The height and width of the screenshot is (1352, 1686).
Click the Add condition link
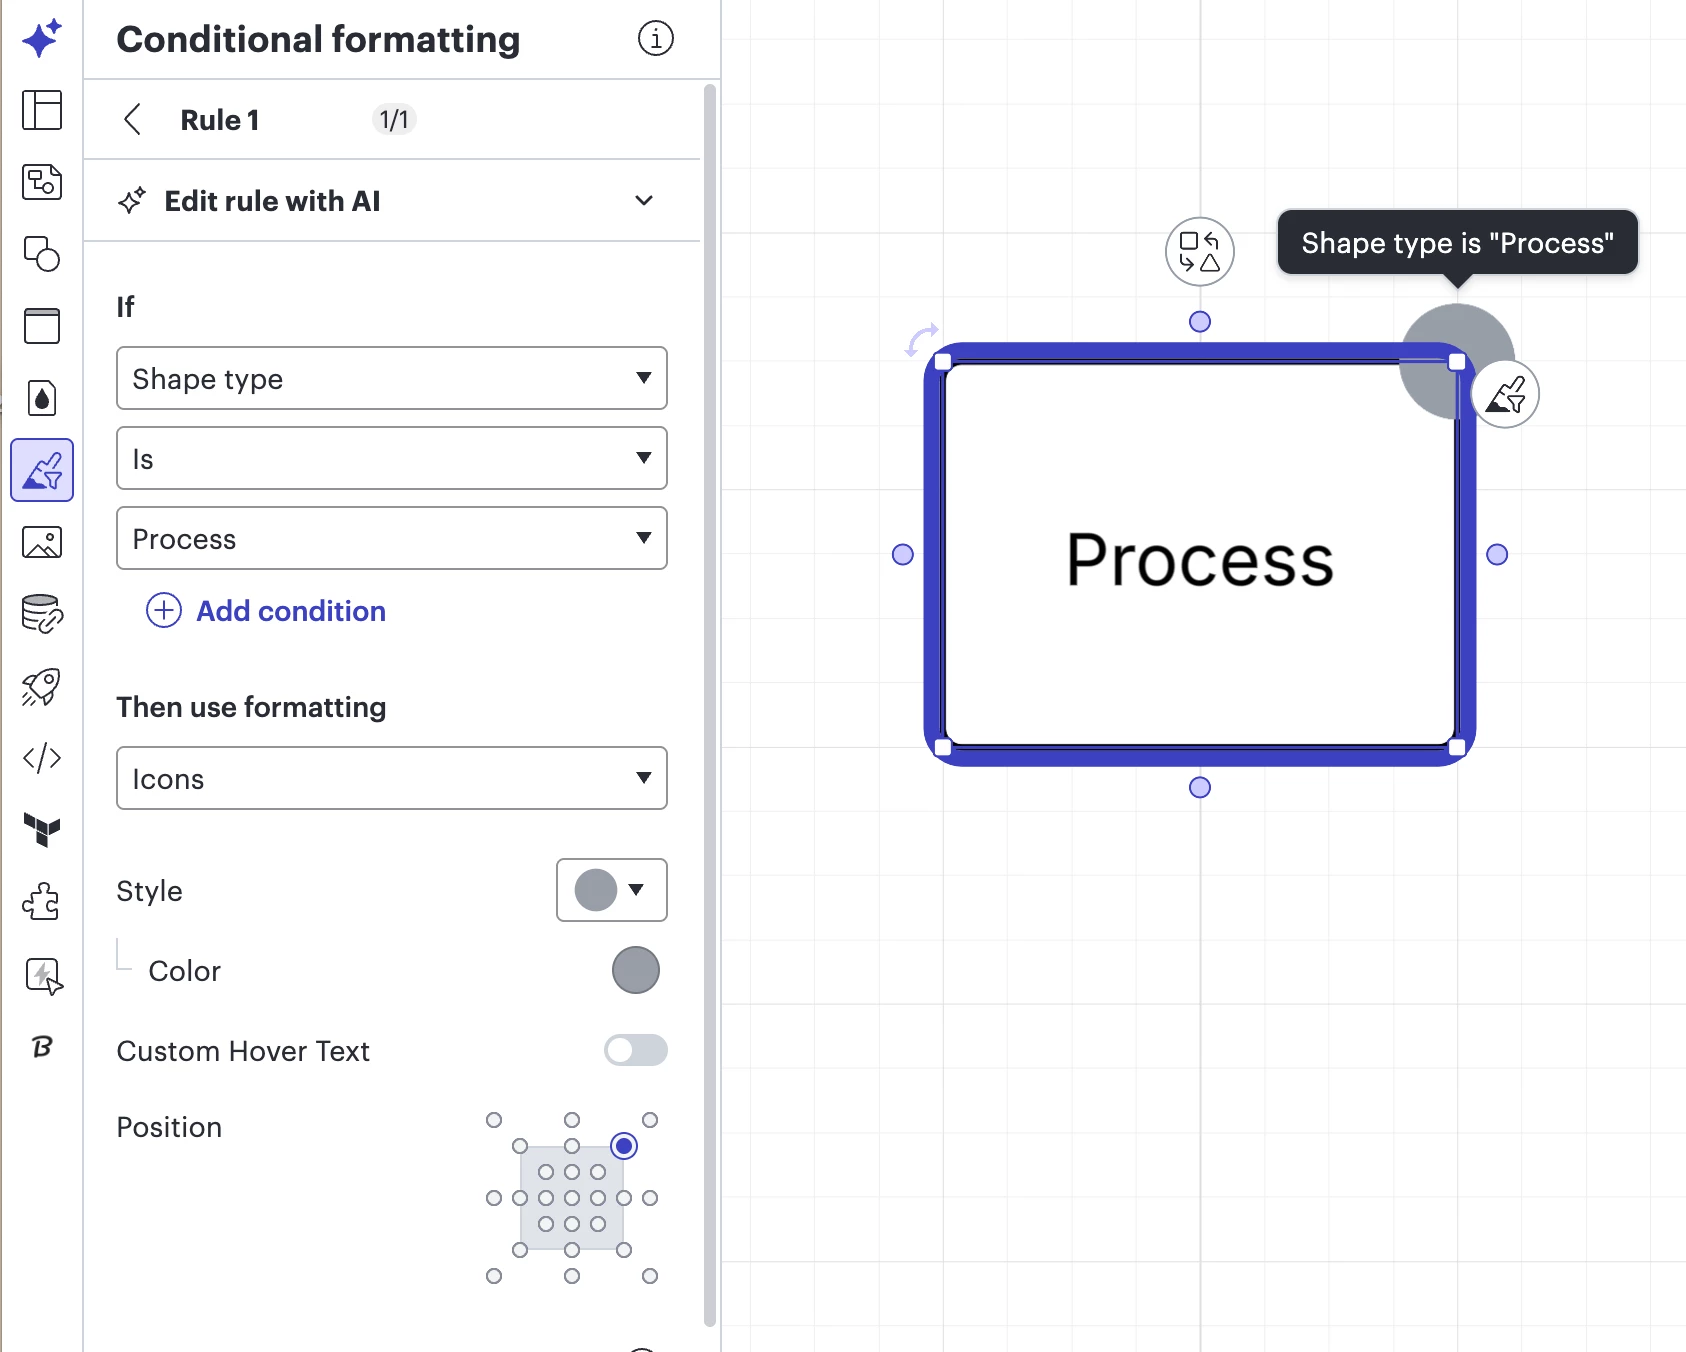[290, 610]
